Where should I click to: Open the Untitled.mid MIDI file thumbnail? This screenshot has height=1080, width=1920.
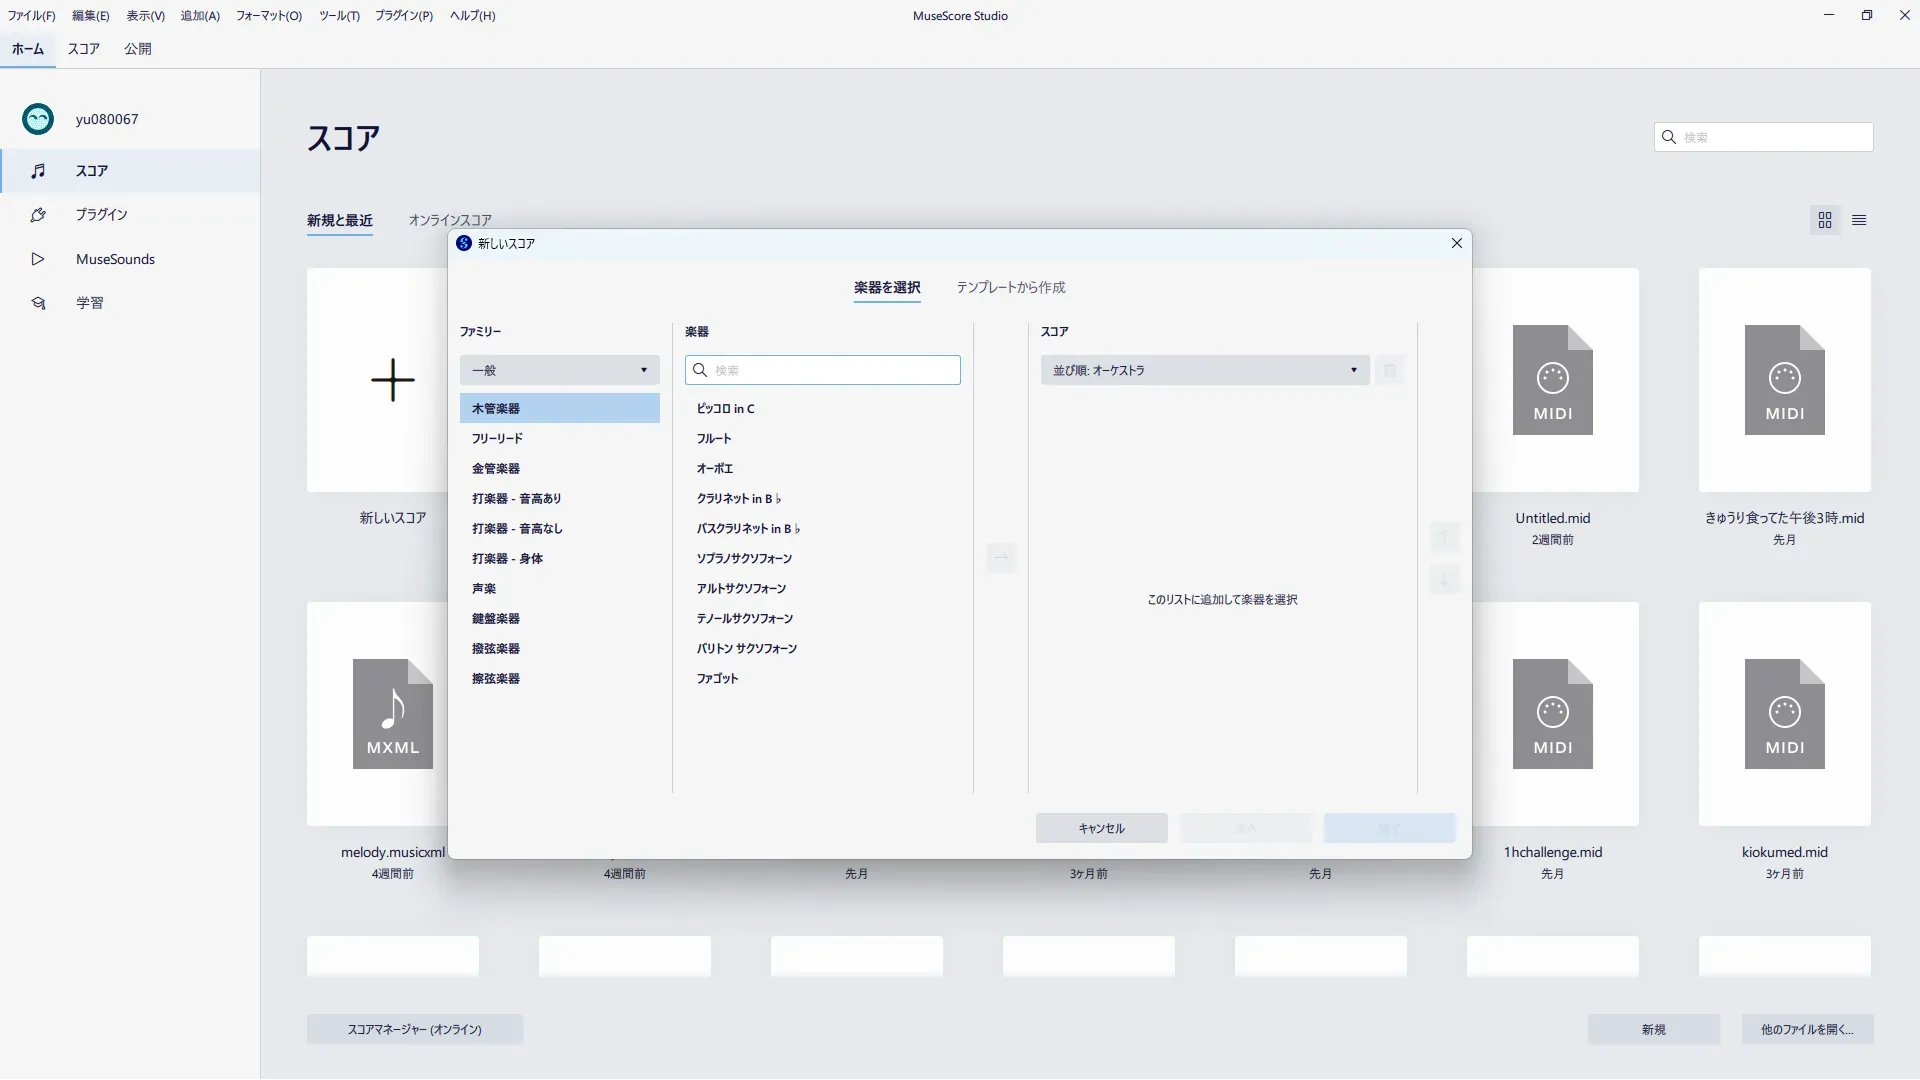click(x=1552, y=380)
